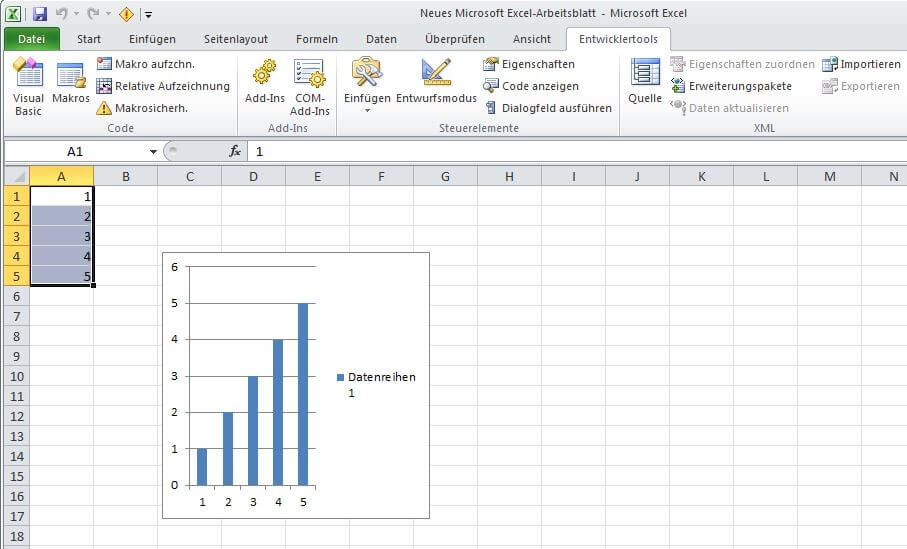Select the Entwicklertools tab
The width and height of the screenshot is (907, 549).
(618, 39)
